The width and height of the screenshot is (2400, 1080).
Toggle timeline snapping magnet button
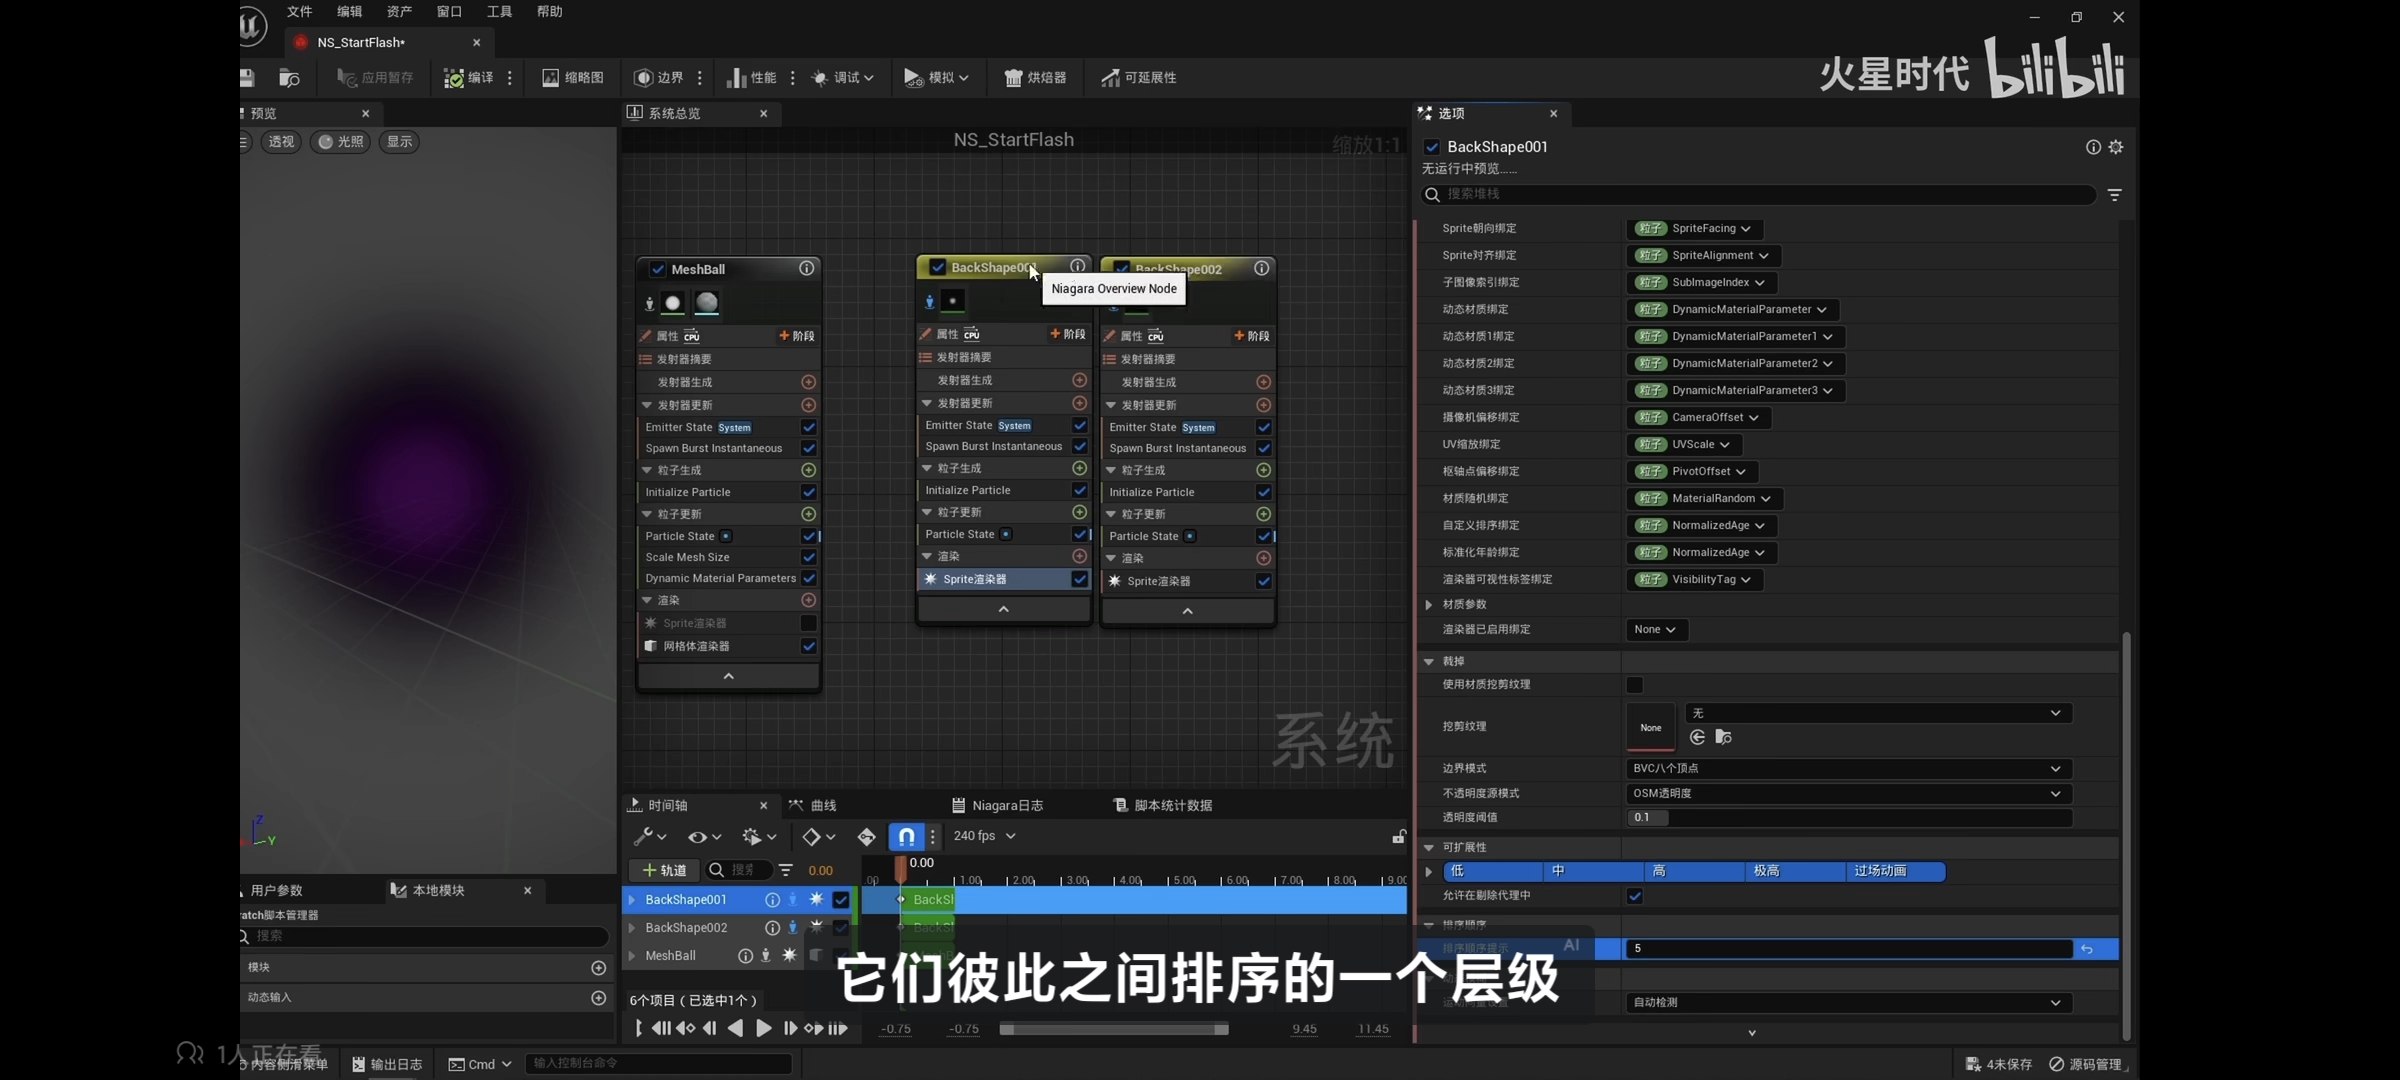[x=905, y=836]
